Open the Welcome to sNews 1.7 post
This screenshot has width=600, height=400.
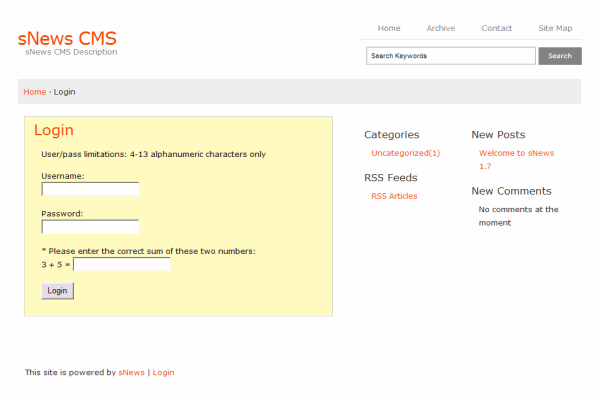[515, 153]
